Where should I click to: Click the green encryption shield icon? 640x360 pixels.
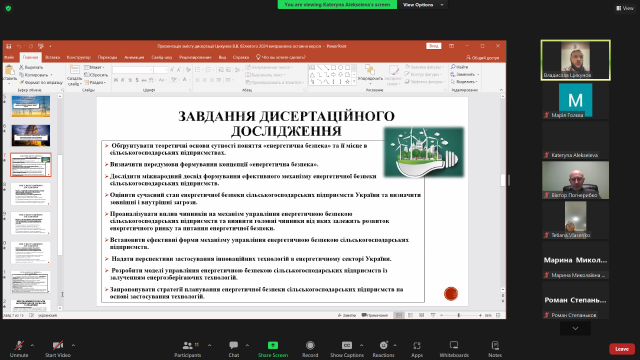tap(8, 8)
